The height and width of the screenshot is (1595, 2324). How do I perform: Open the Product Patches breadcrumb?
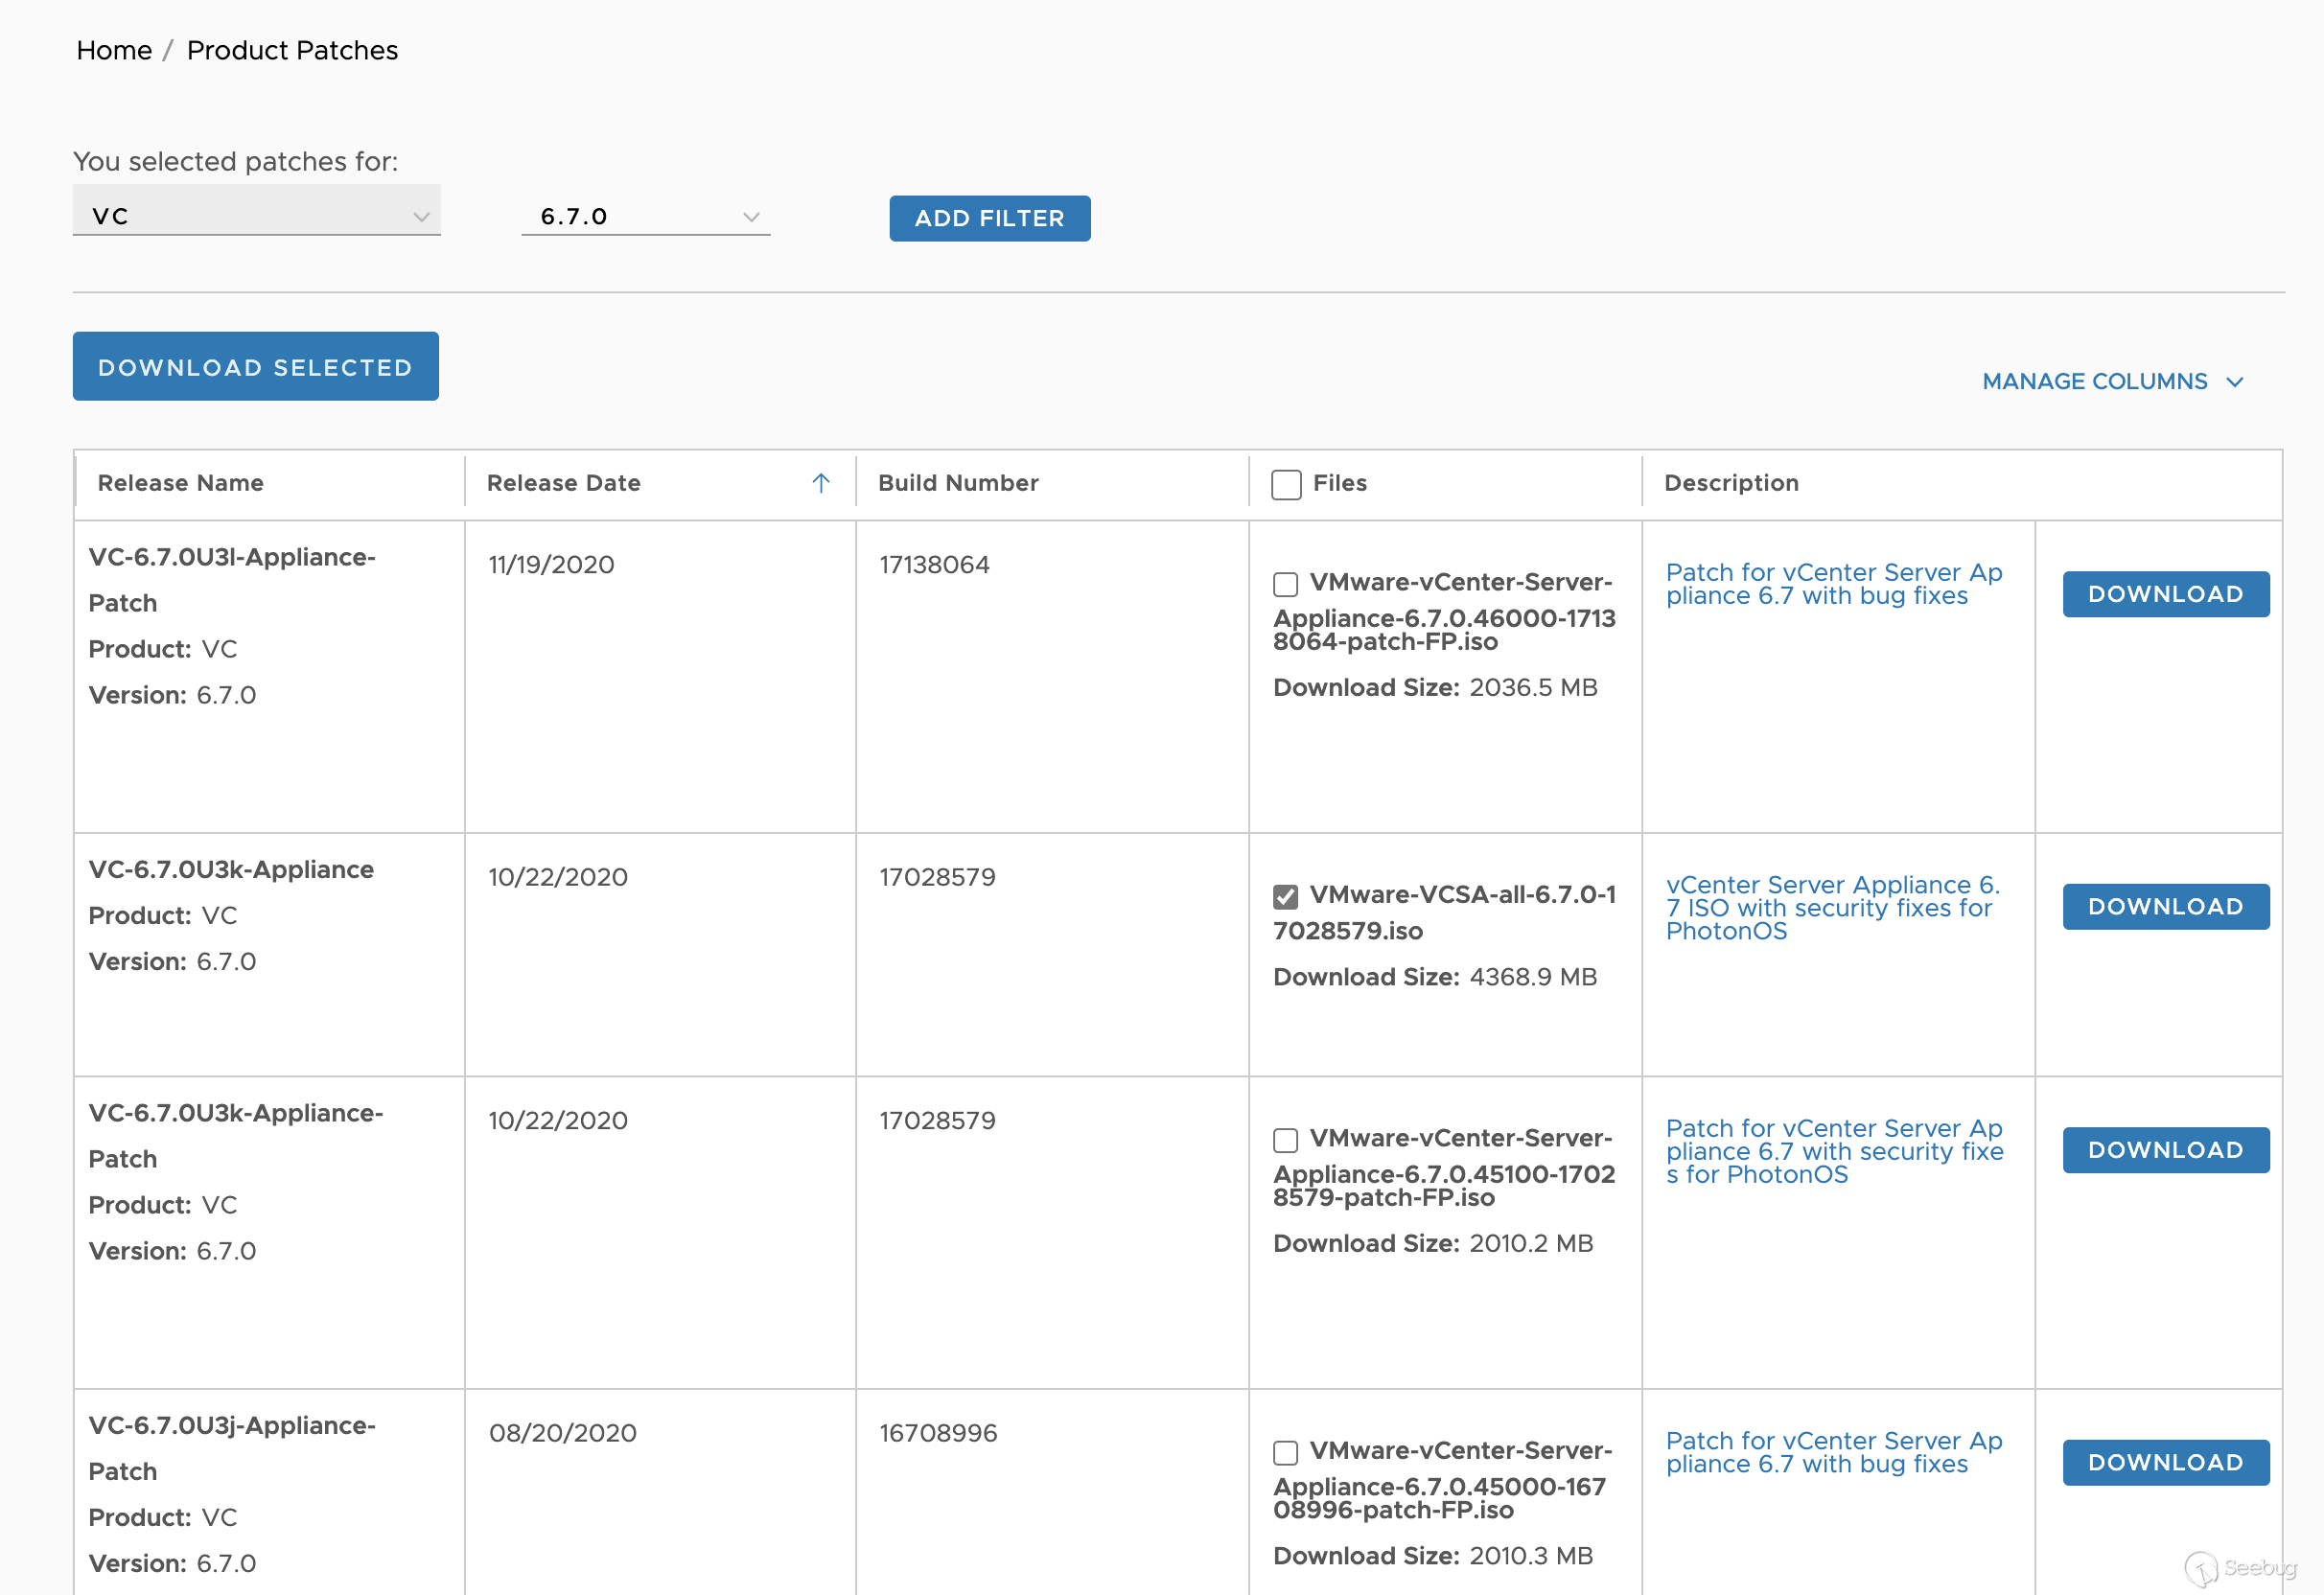(x=292, y=50)
